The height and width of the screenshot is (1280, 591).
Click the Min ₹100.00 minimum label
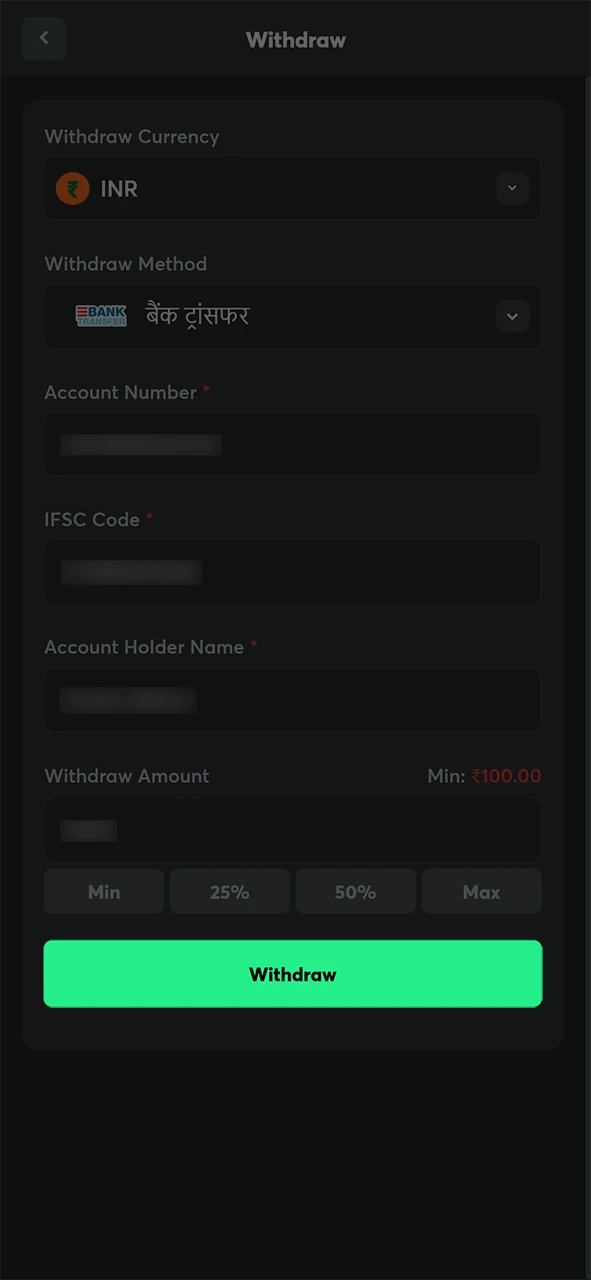[484, 775]
